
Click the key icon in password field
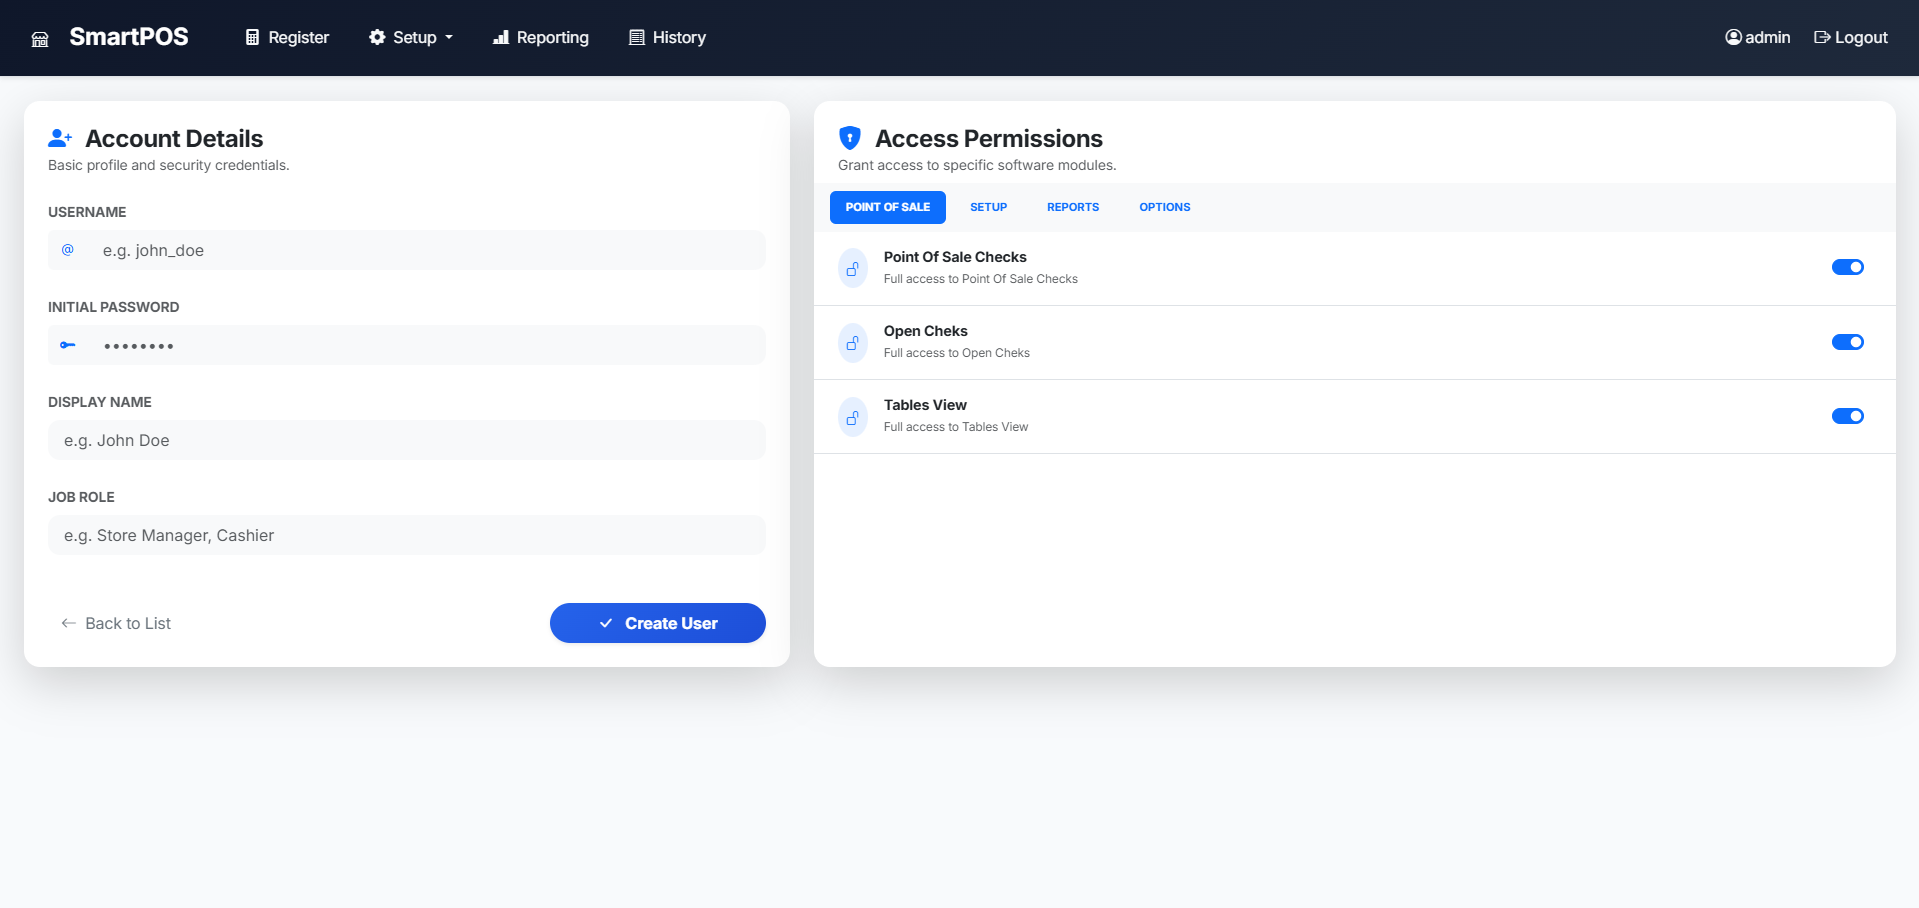[x=68, y=345]
